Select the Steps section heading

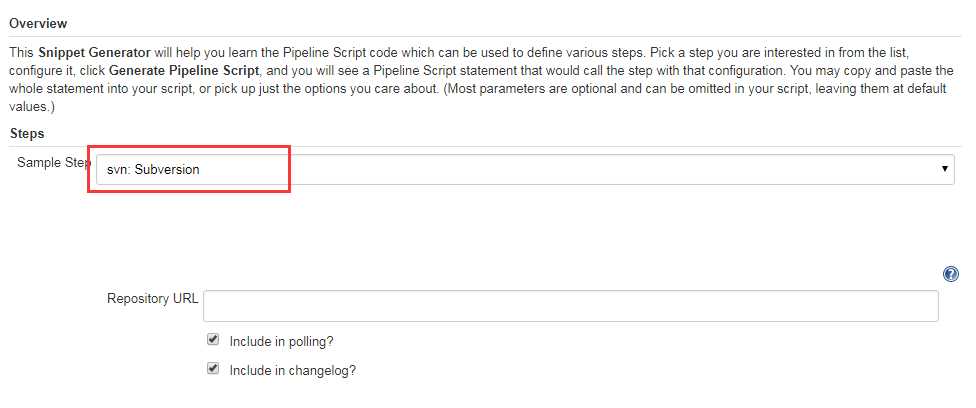[x=27, y=134]
